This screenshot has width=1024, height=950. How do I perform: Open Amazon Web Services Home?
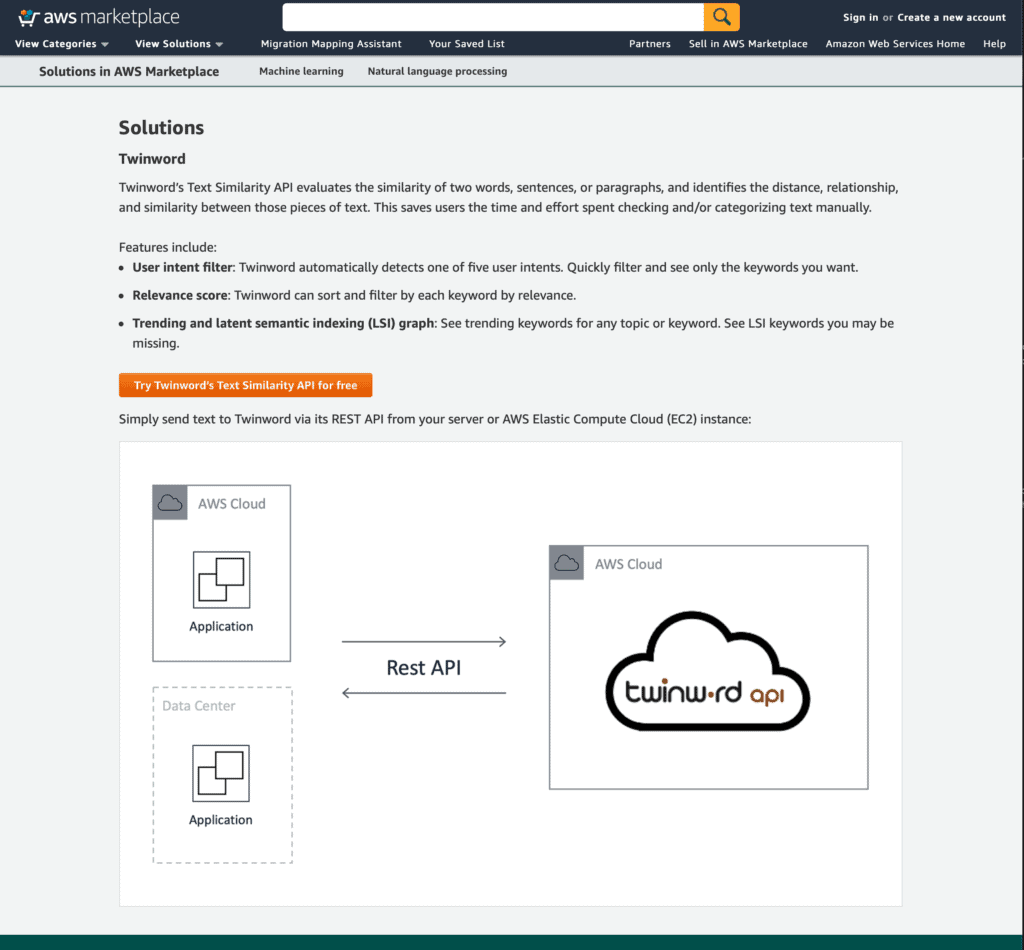point(895,44)
